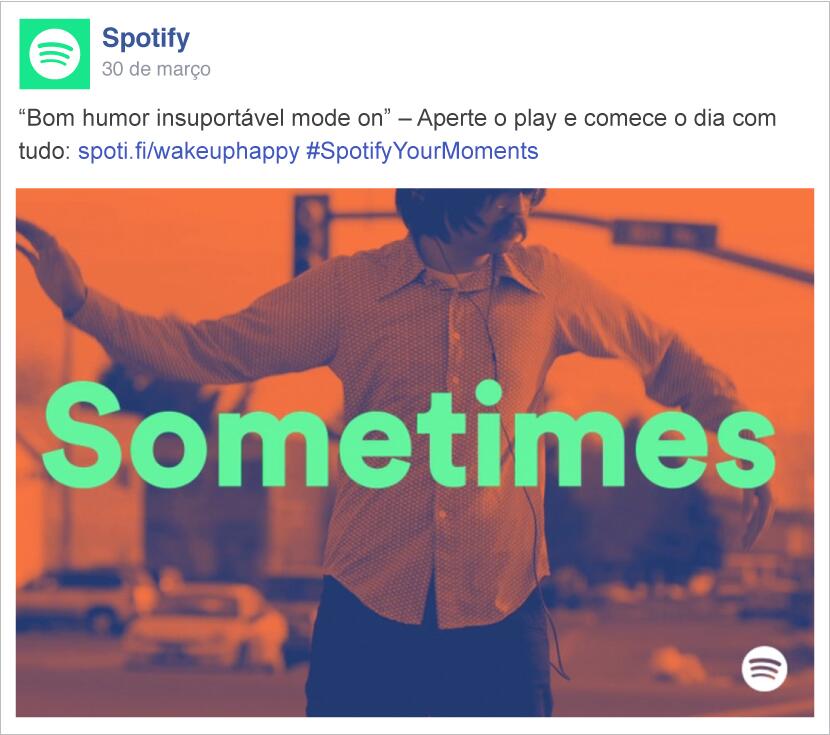Click the traffic light in the photo
Image resolution: width=830 pixels, height=735 pixels.
pos(311,233)
